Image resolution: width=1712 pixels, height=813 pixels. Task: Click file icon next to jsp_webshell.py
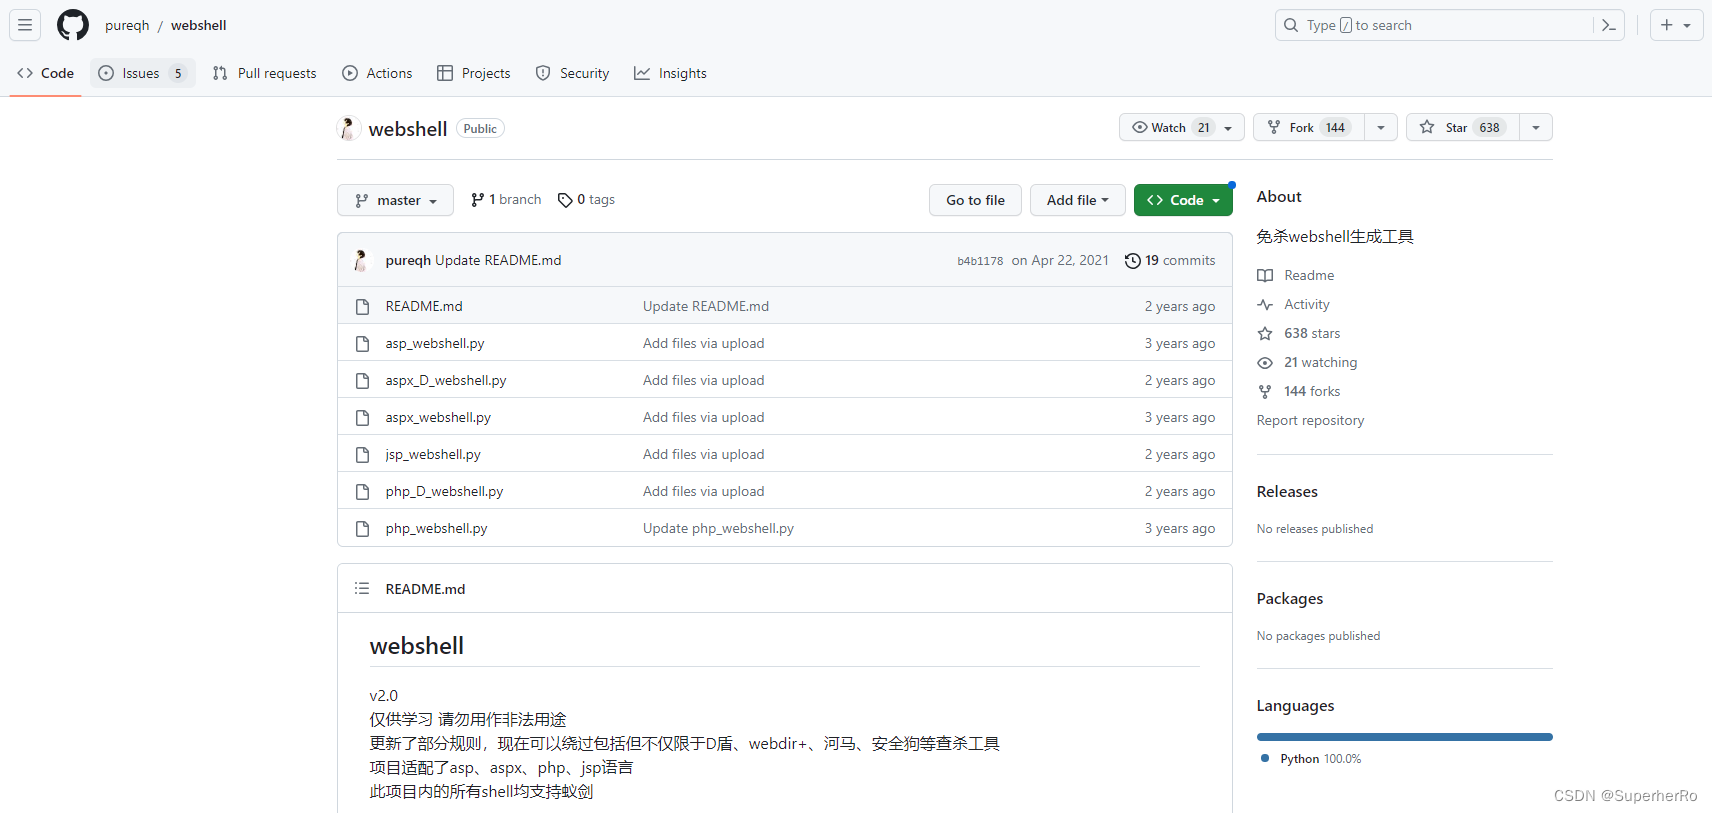tap(363, 455)
